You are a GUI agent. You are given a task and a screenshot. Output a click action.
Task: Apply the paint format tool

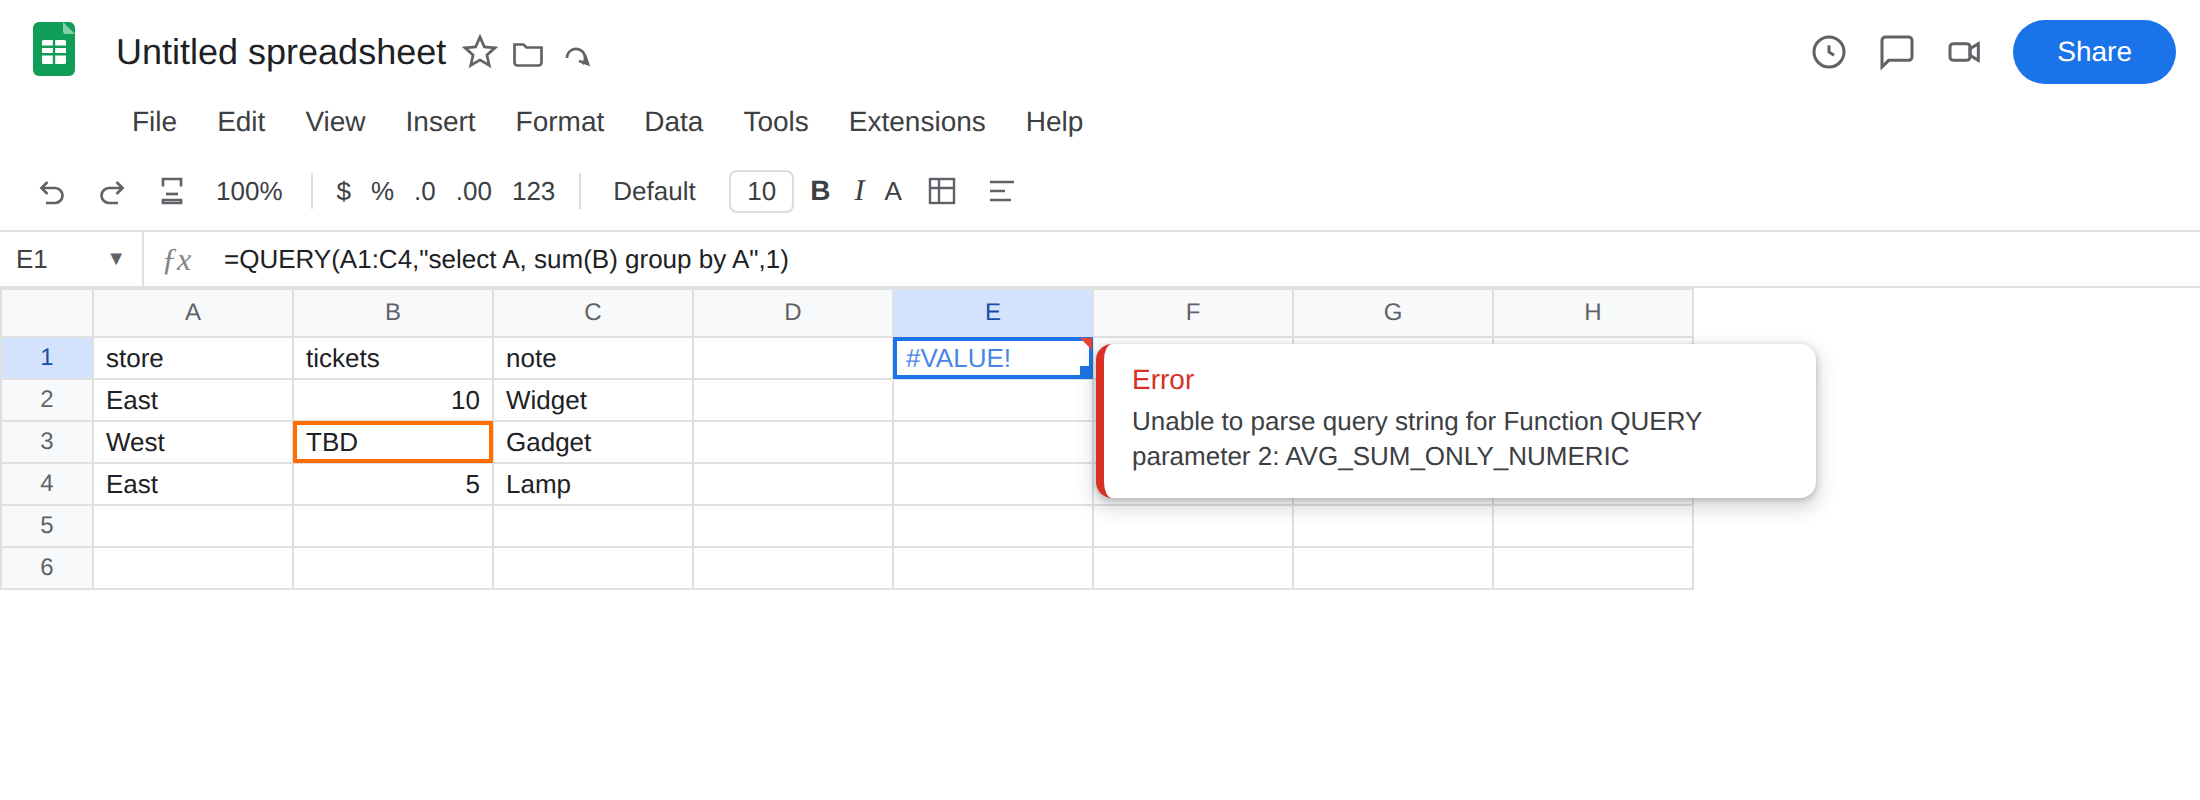click(x=172, y=191)
